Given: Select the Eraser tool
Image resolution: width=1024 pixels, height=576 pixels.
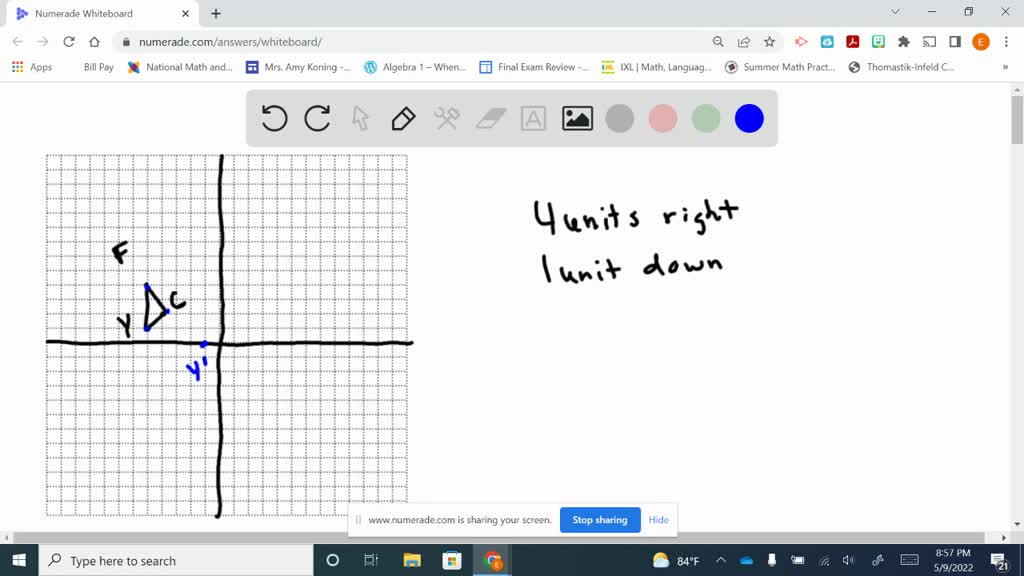Looking at the screenshot, I should point(489,118).
